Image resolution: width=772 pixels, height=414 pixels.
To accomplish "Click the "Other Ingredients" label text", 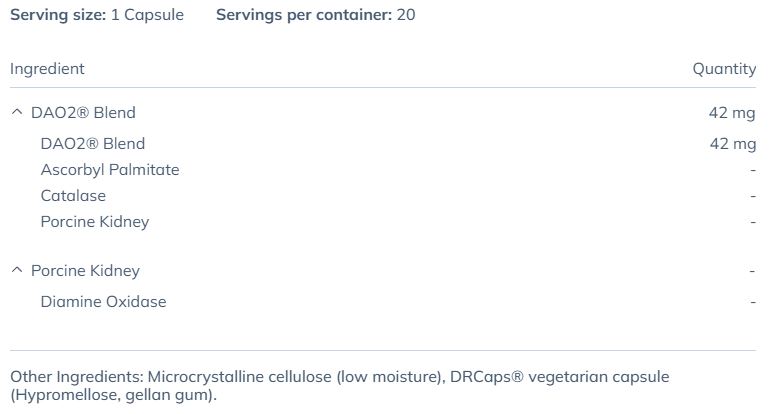I will pos(76,377).
